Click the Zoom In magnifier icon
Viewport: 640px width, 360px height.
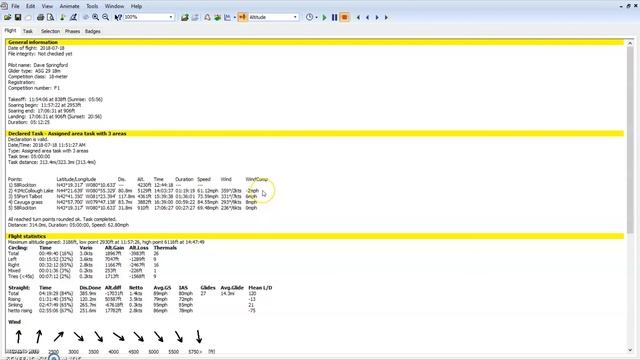tap(96, 17)
